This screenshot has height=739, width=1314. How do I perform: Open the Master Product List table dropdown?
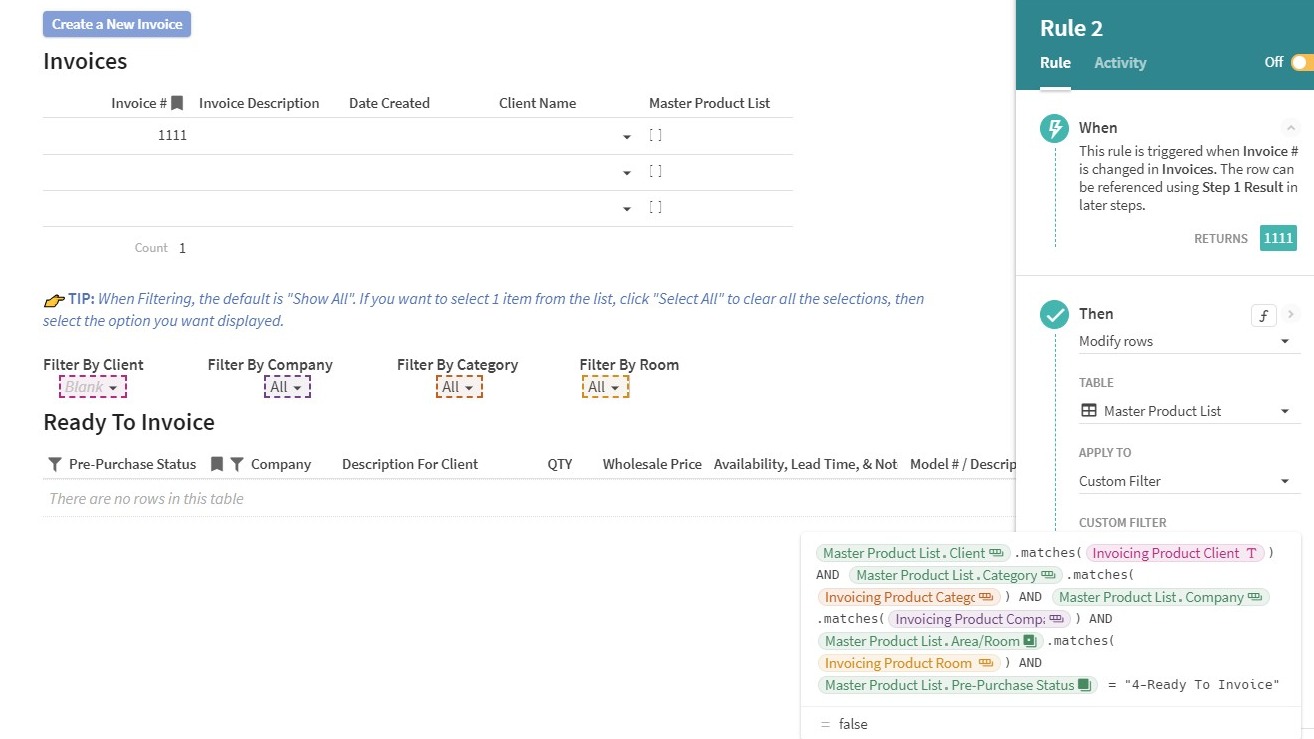tap(1189, 411)
